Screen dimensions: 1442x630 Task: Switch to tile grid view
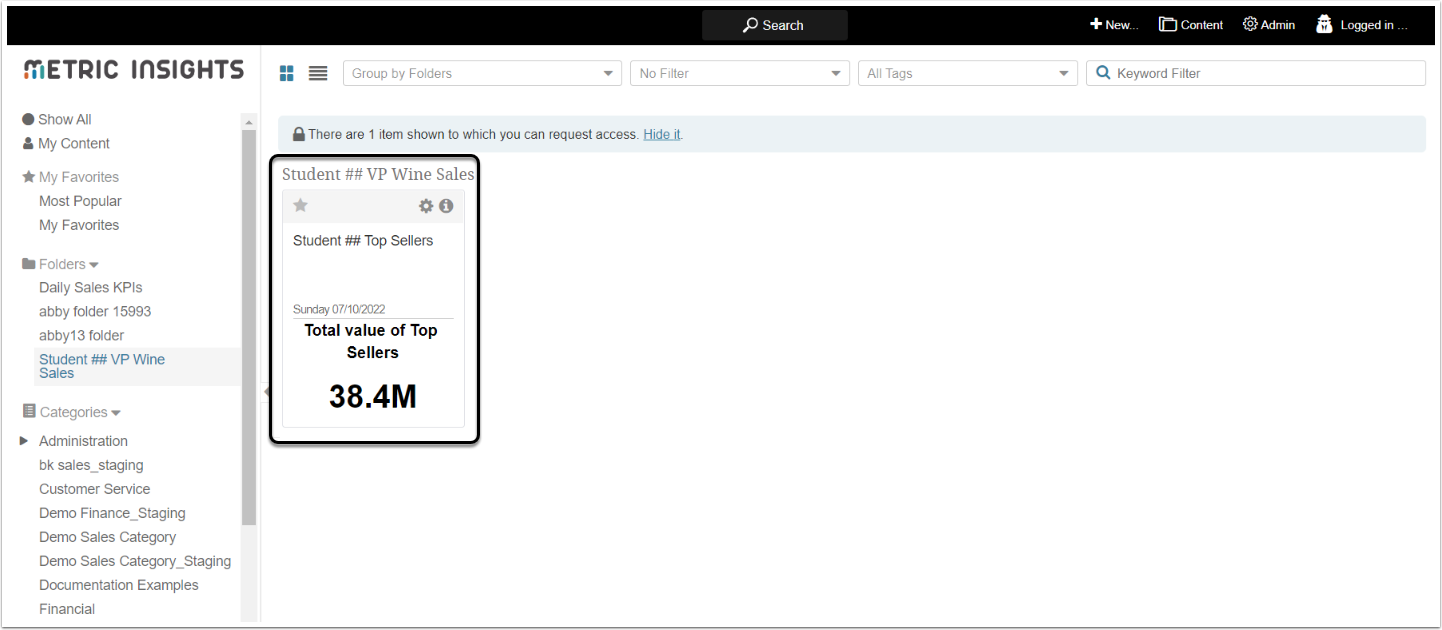[287, 73]
